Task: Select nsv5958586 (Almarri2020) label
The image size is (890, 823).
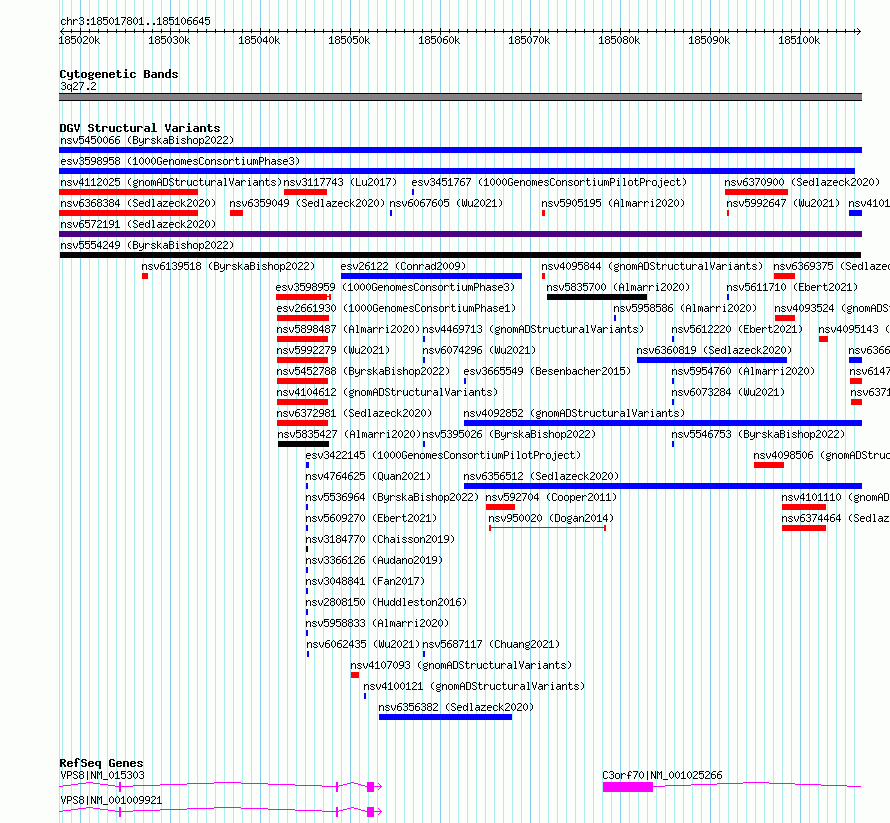Action: [685, 308]
